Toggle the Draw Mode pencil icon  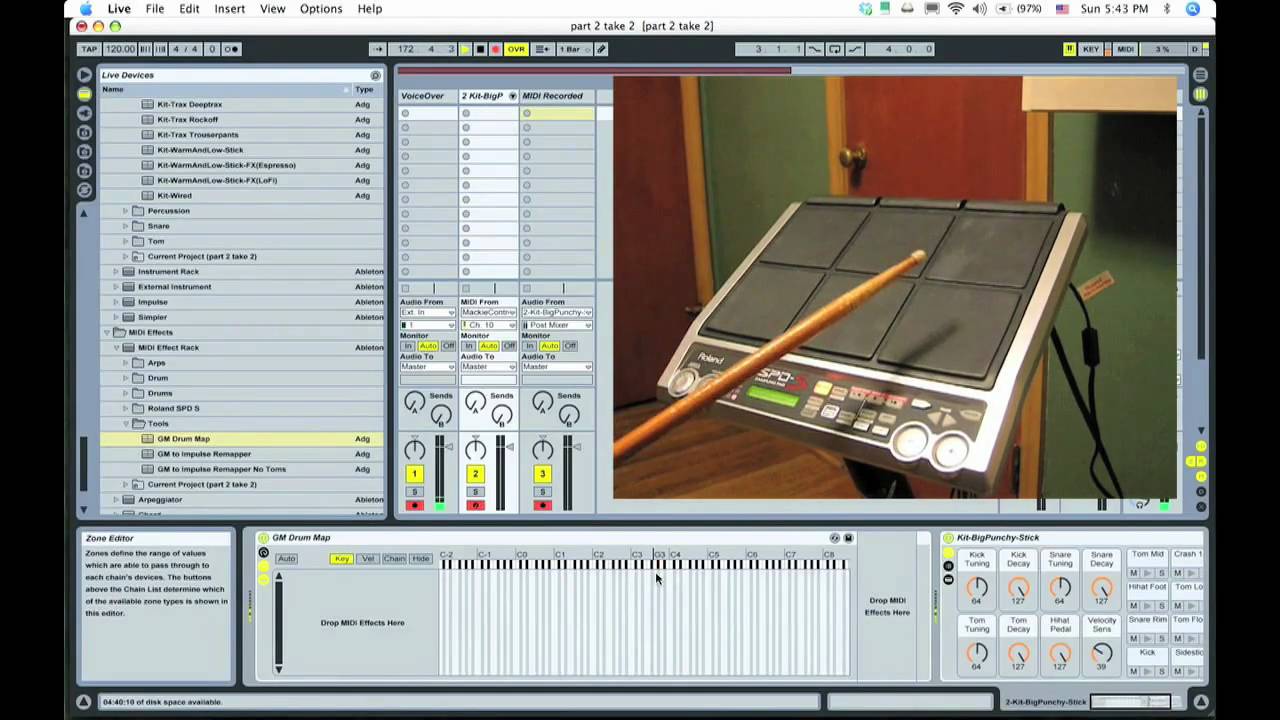tap(601, 49)
